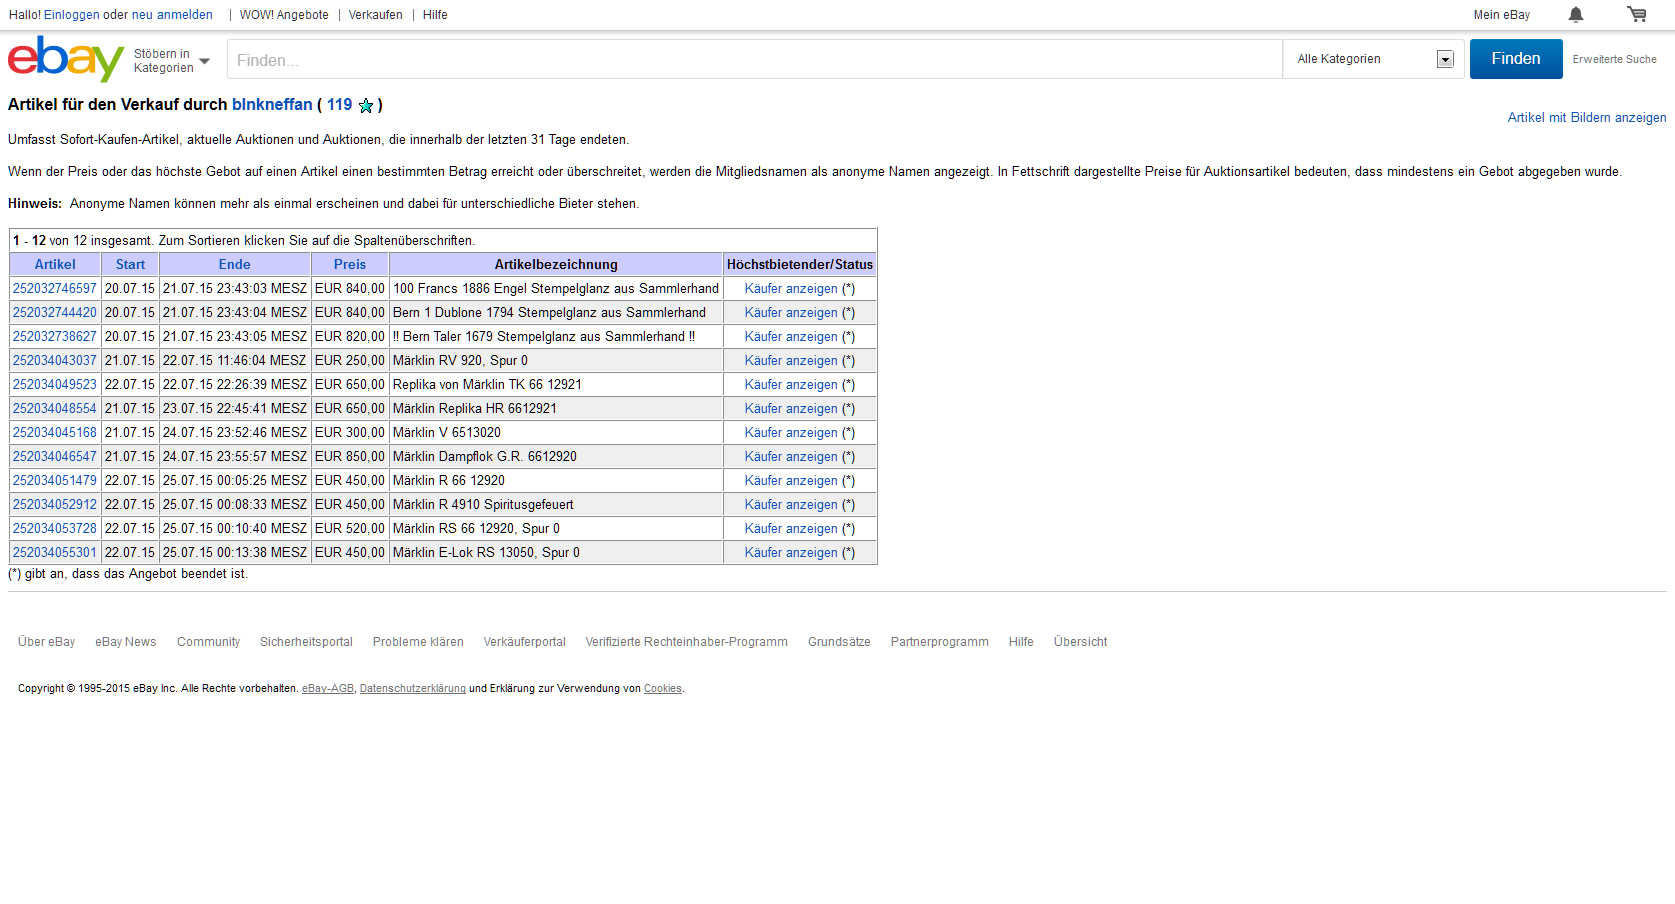Show buyer for Bern 1 Dublone 1794
The width and height of the screenshot is (1675, 904).
(x=791, y=312)
